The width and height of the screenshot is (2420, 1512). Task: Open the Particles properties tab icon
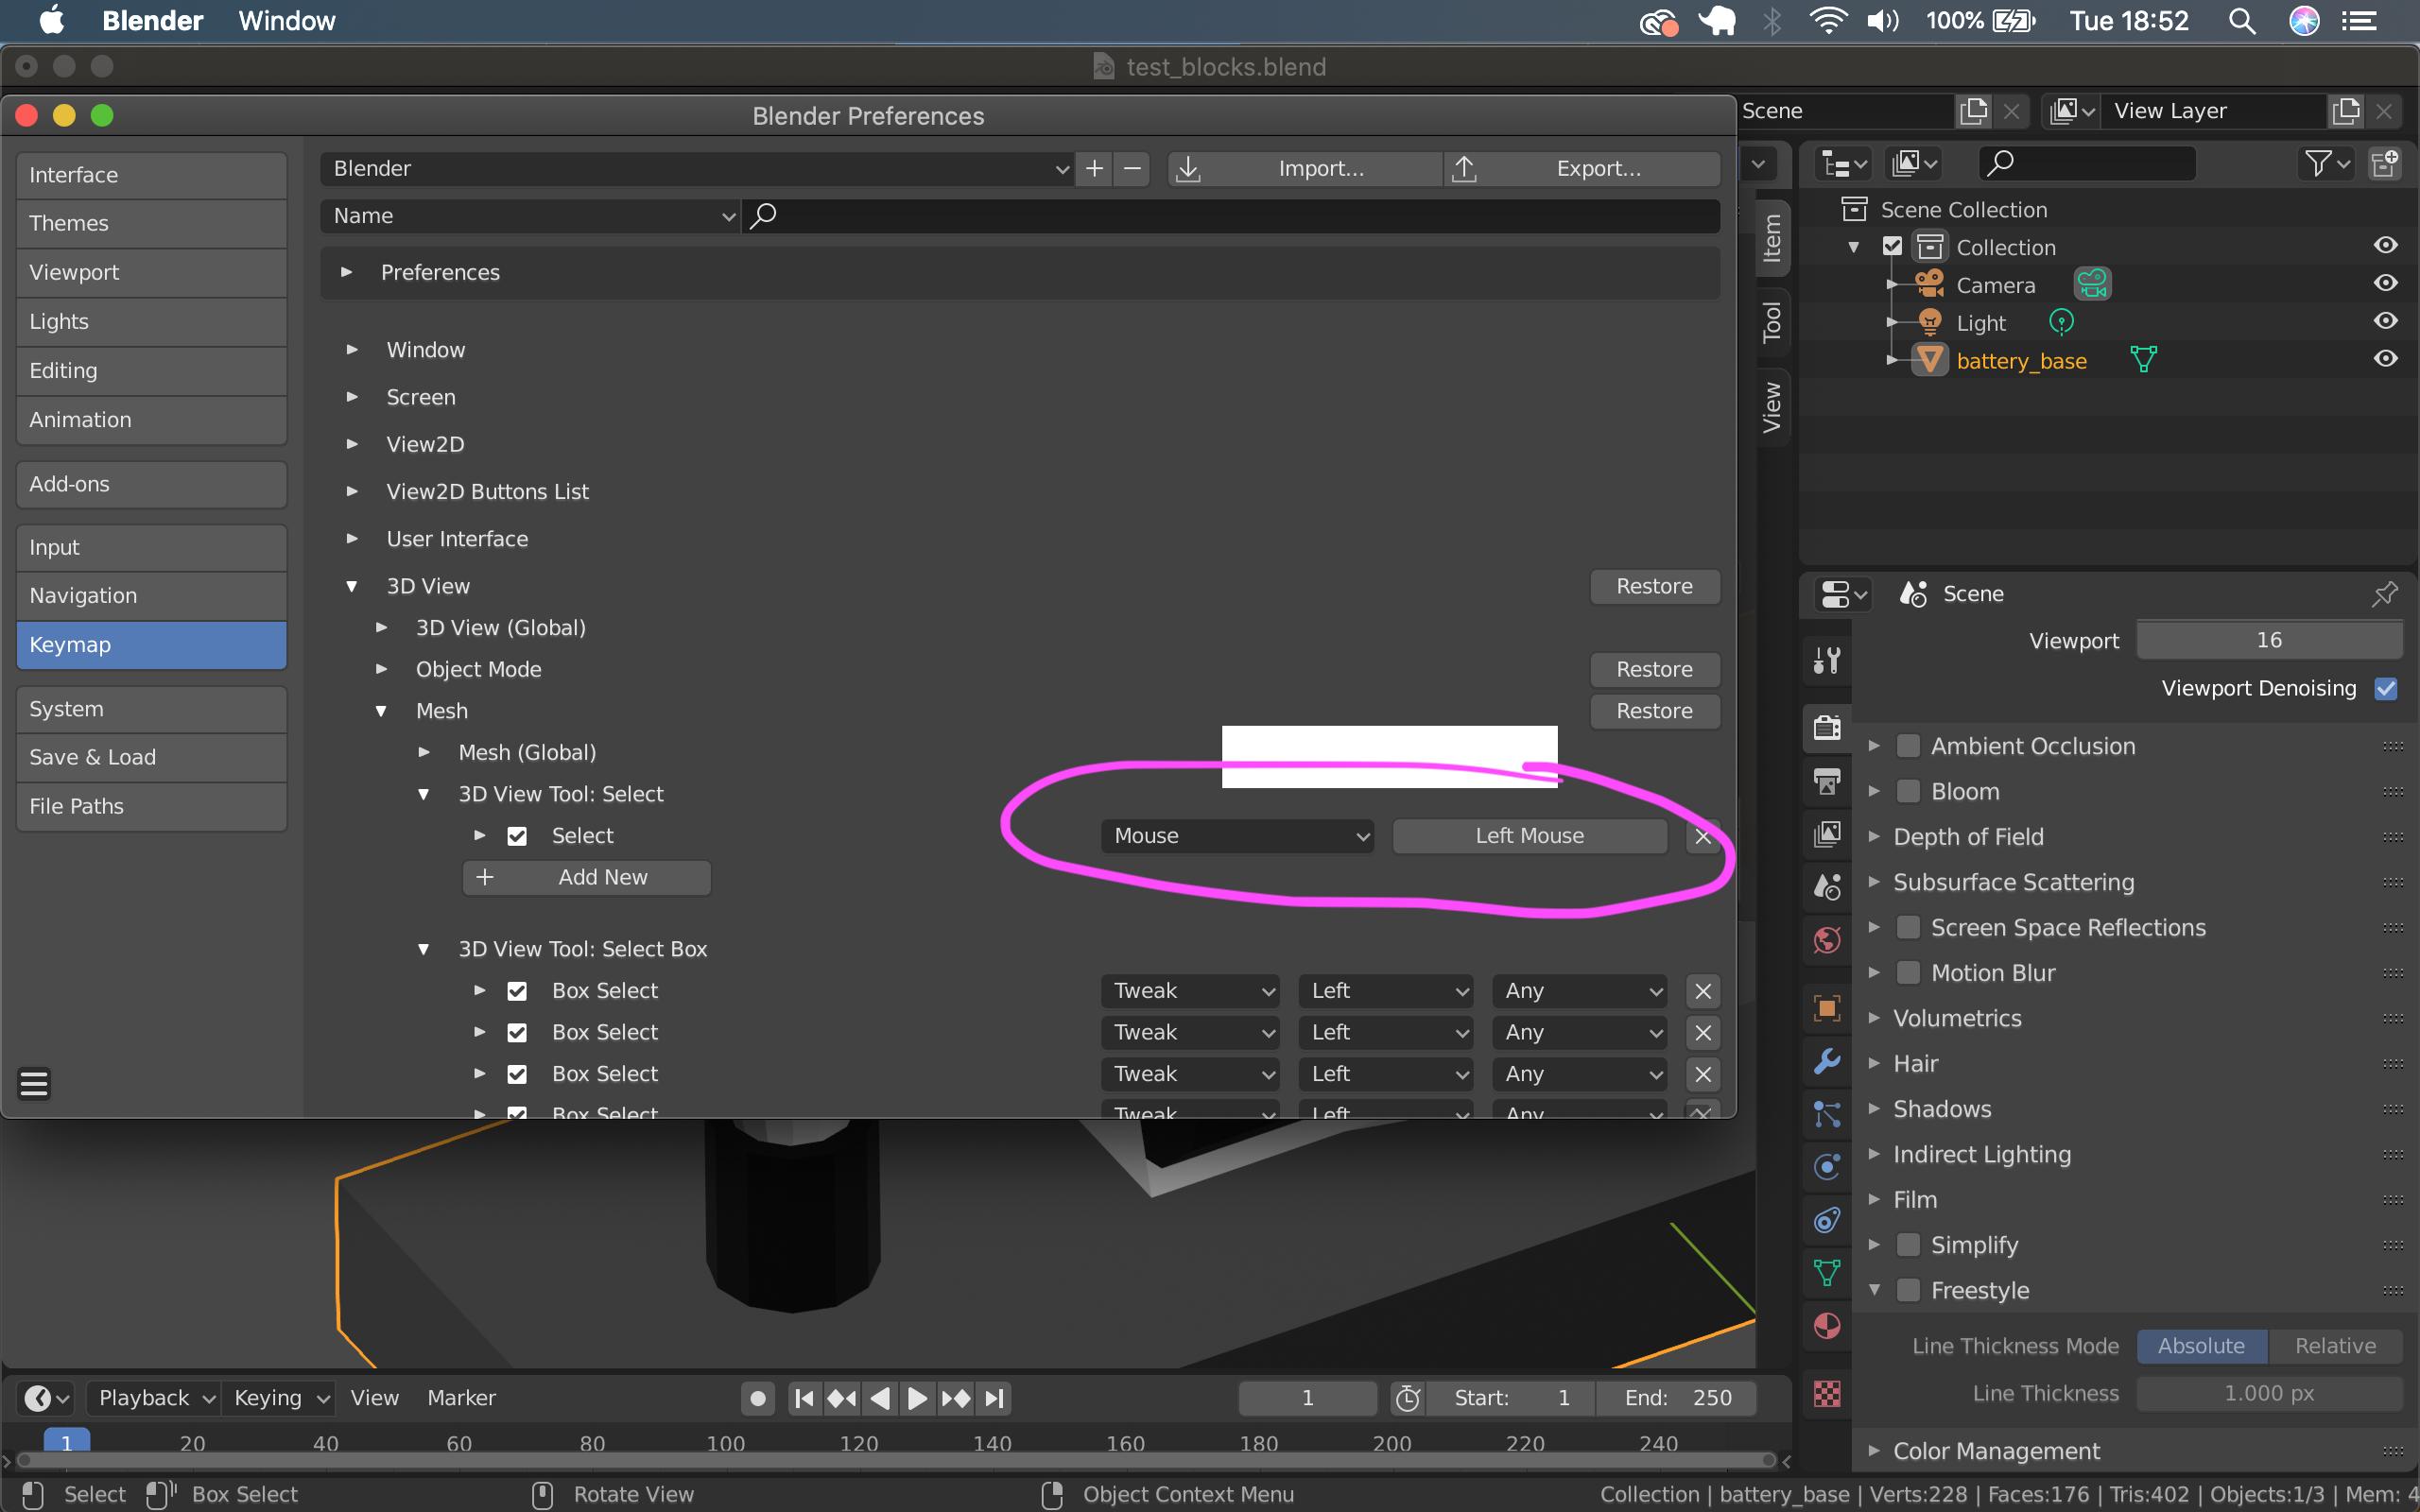coord(1827,1114)
